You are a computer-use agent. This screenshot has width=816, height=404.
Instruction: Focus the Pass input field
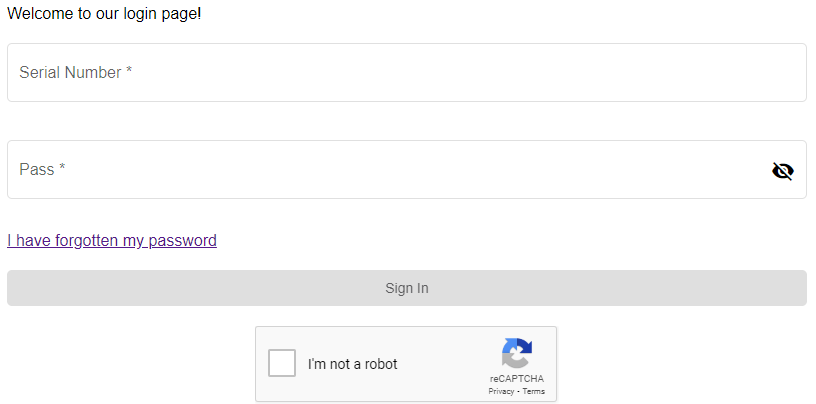[x=390, y=170]
